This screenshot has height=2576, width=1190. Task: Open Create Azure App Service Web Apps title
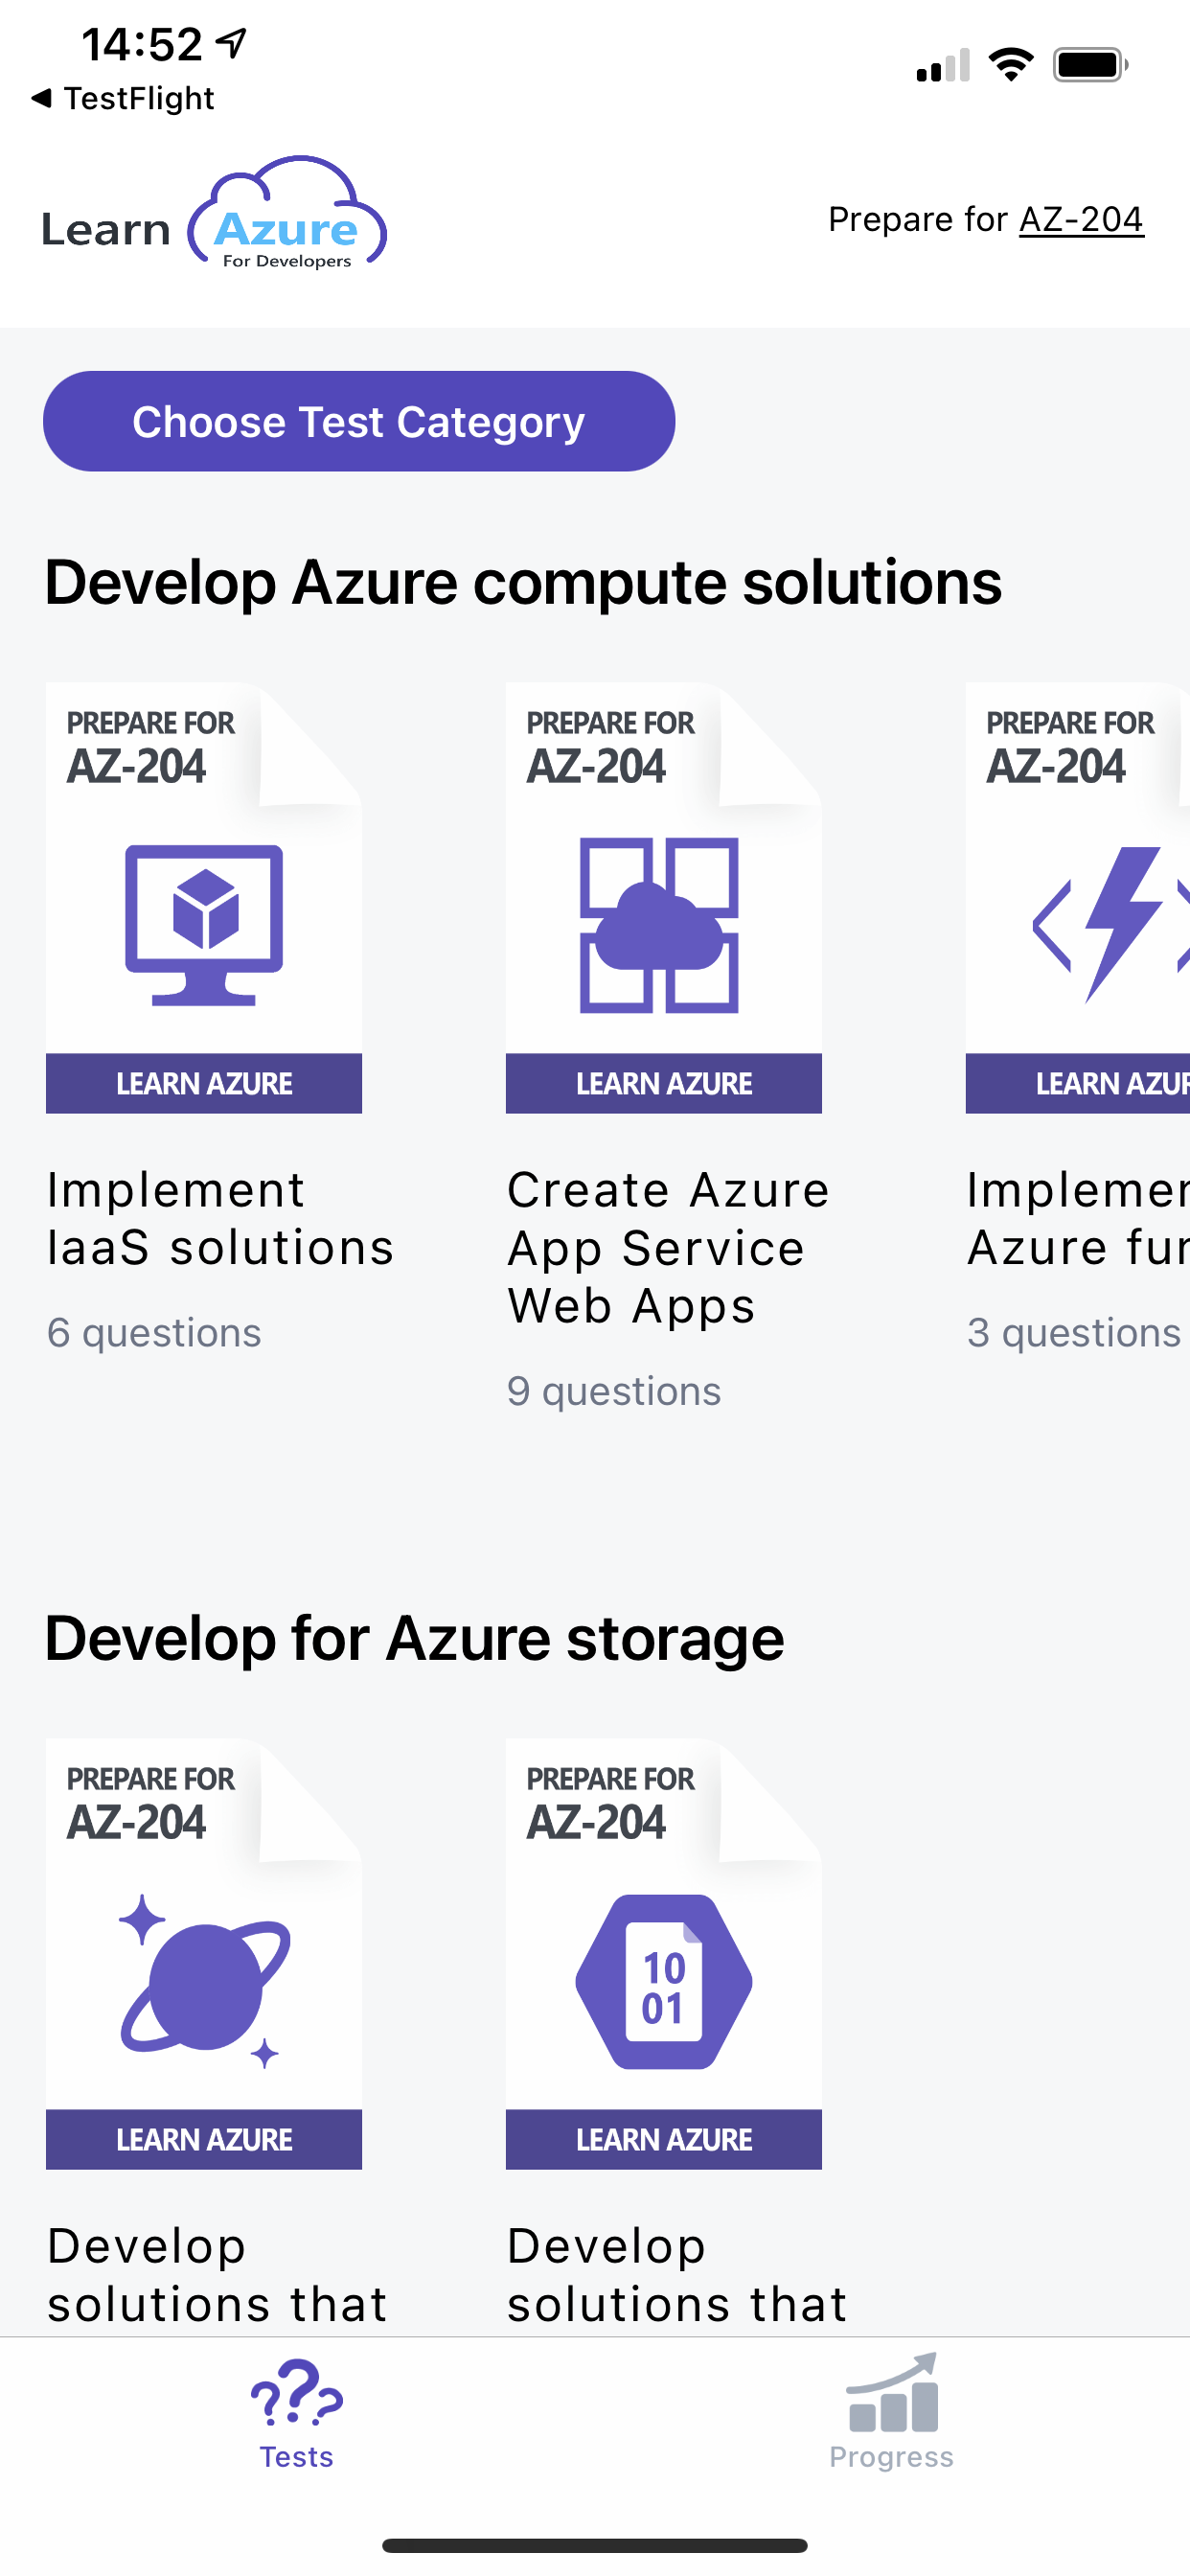click(x=668, y=1248)
